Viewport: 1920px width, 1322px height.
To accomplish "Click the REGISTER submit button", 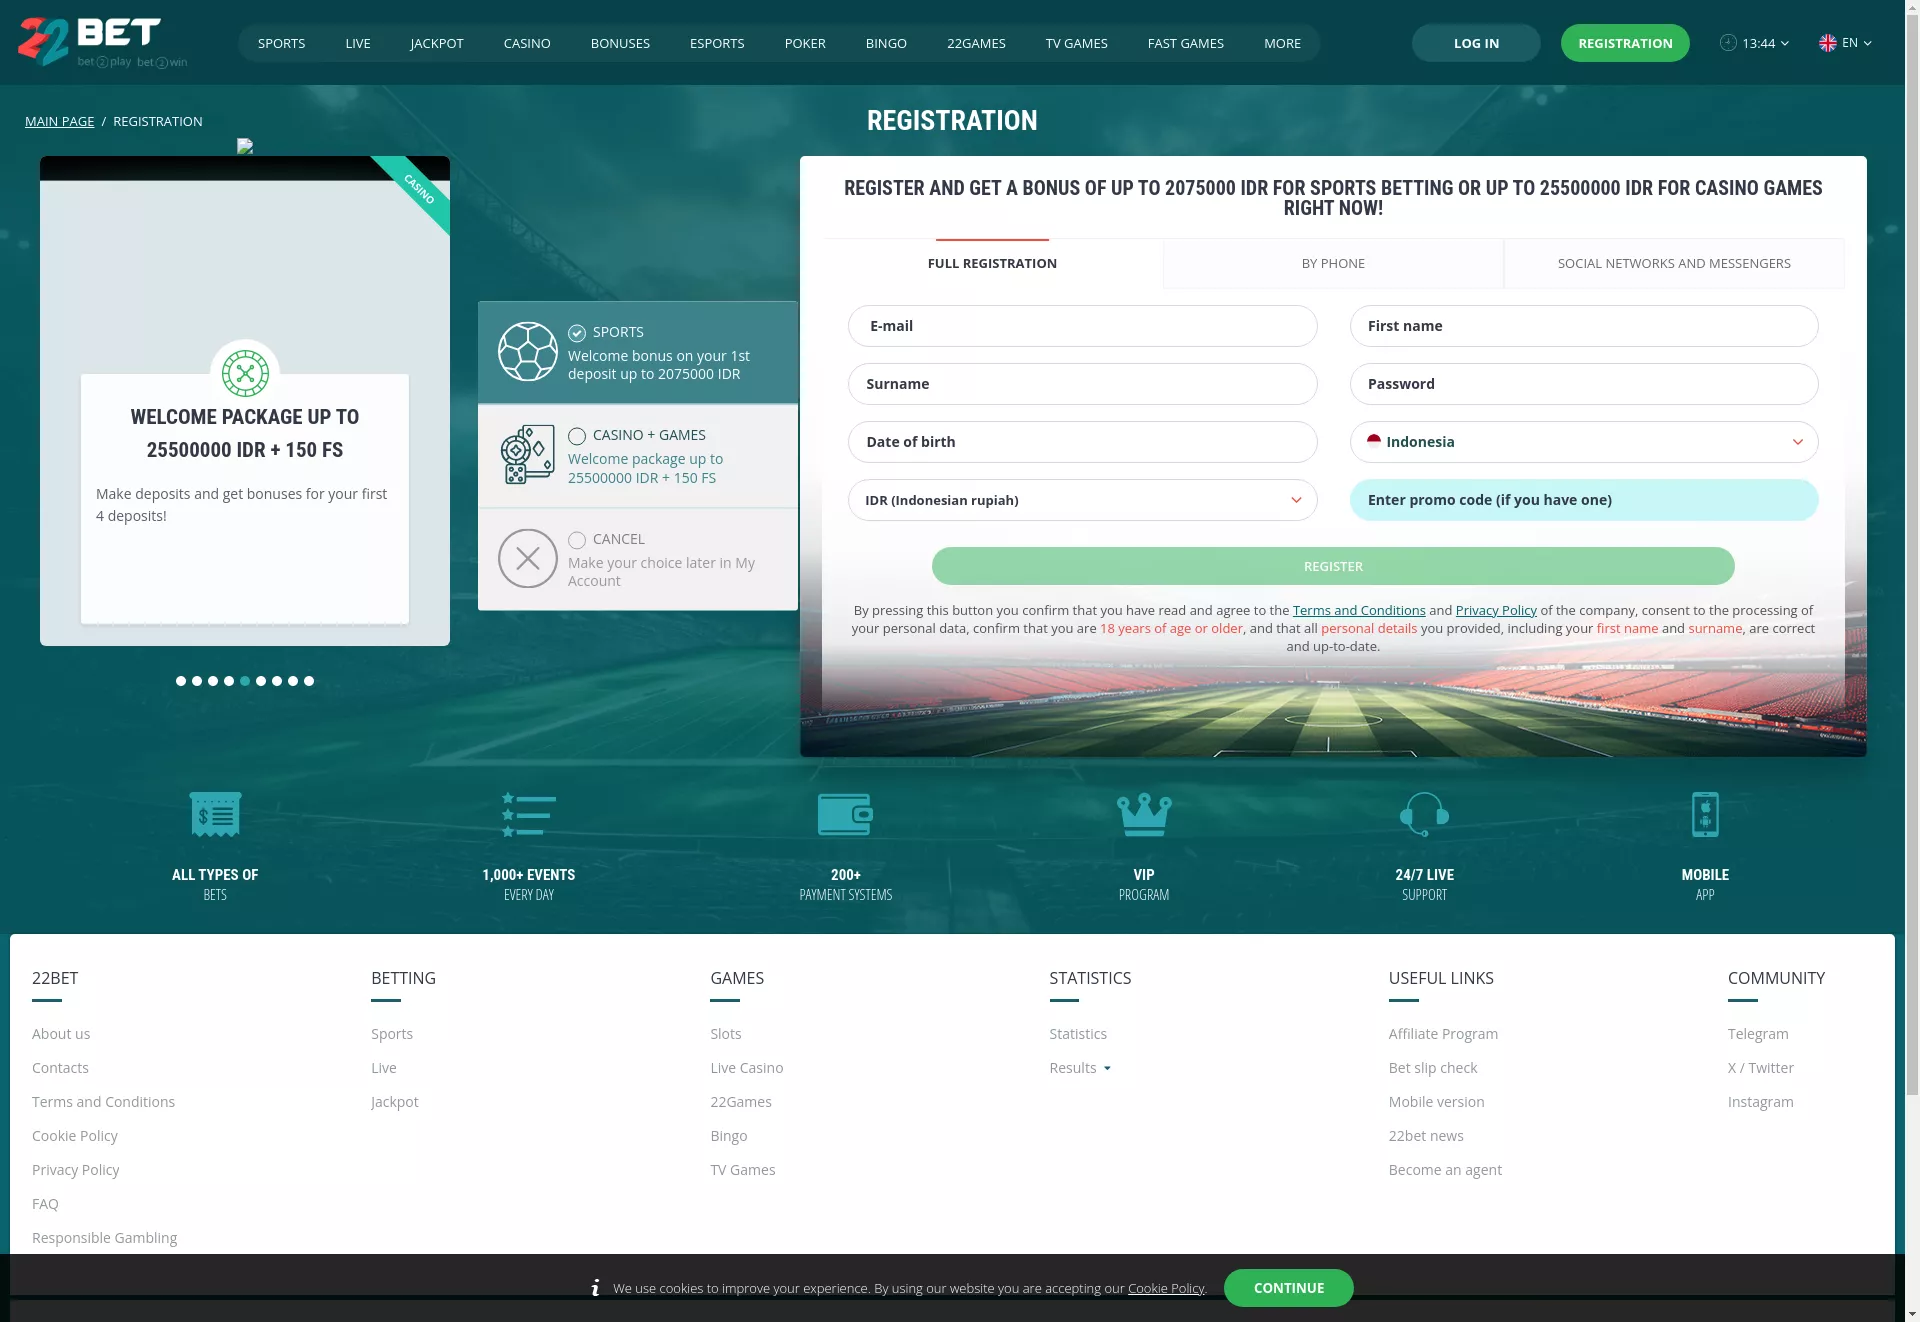I will coord(1333,566).
